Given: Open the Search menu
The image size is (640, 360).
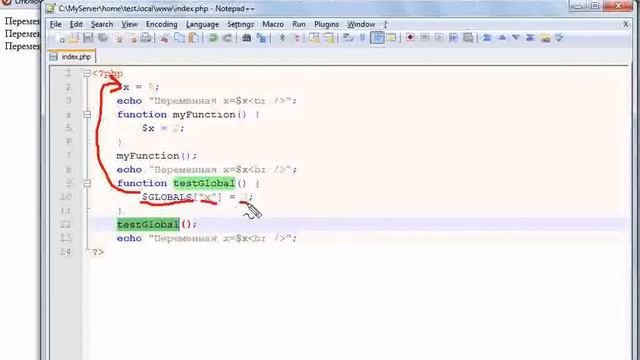Looking at the screenshot, I should coord(102,24).
